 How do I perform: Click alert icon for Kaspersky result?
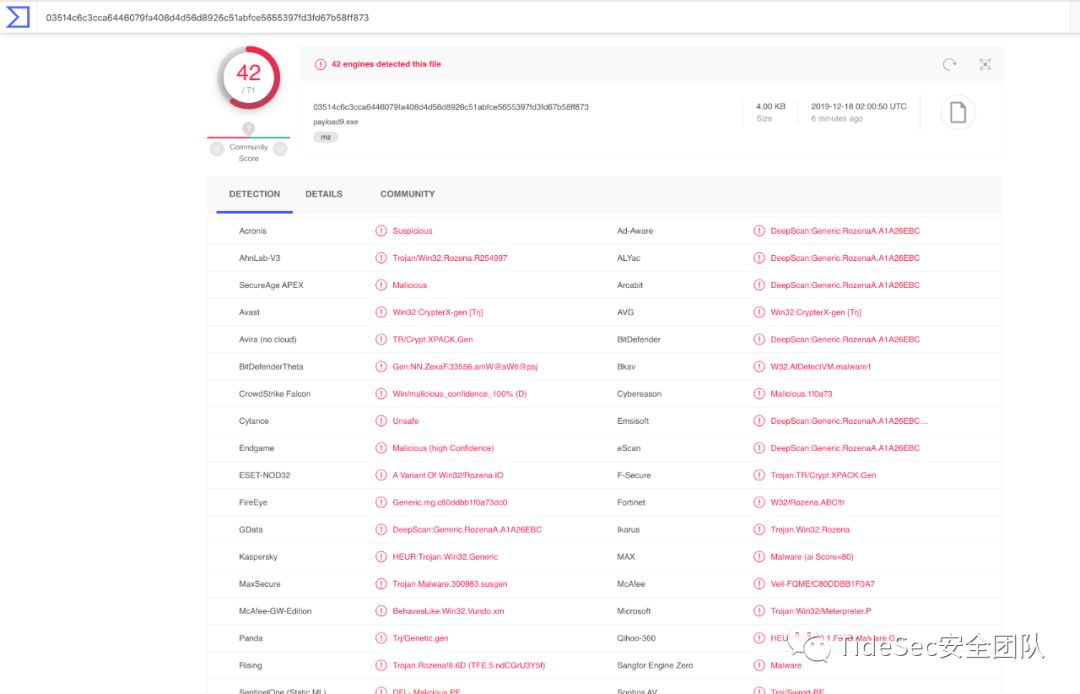[x=381, y=556]
